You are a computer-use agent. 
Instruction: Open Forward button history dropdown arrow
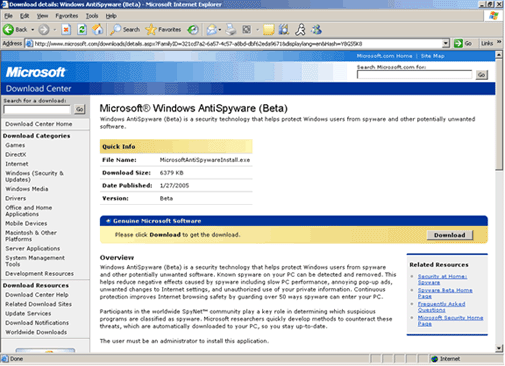[55, 30]
